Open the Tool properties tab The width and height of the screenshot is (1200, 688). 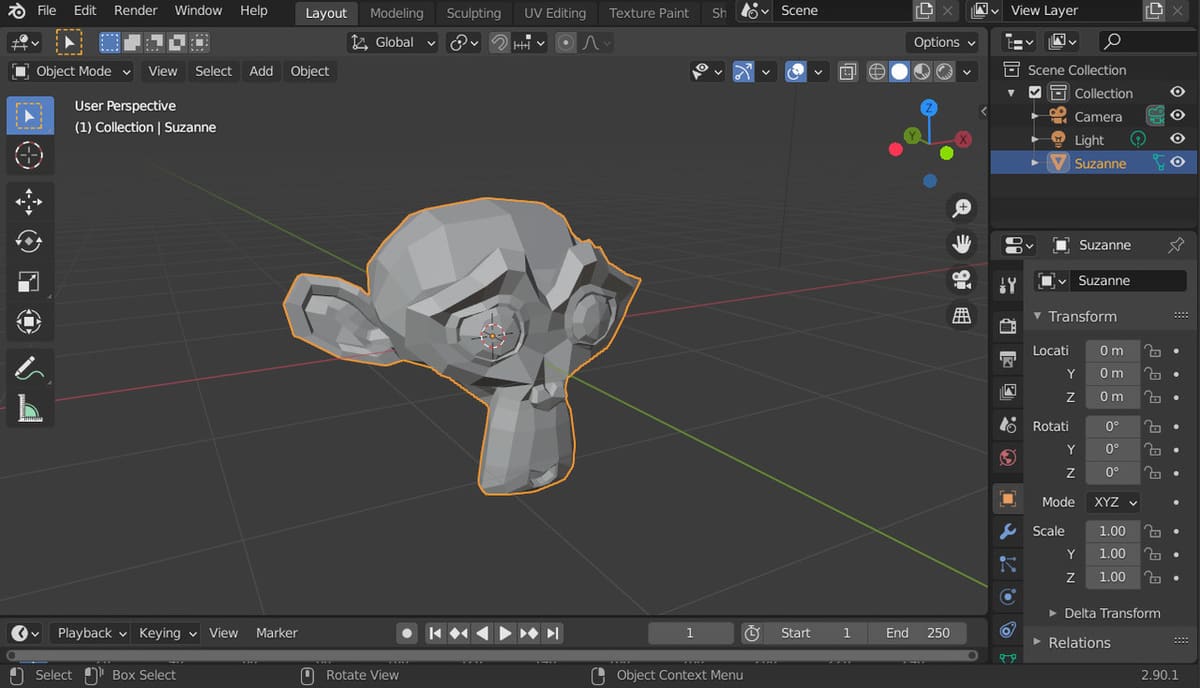1008,286
